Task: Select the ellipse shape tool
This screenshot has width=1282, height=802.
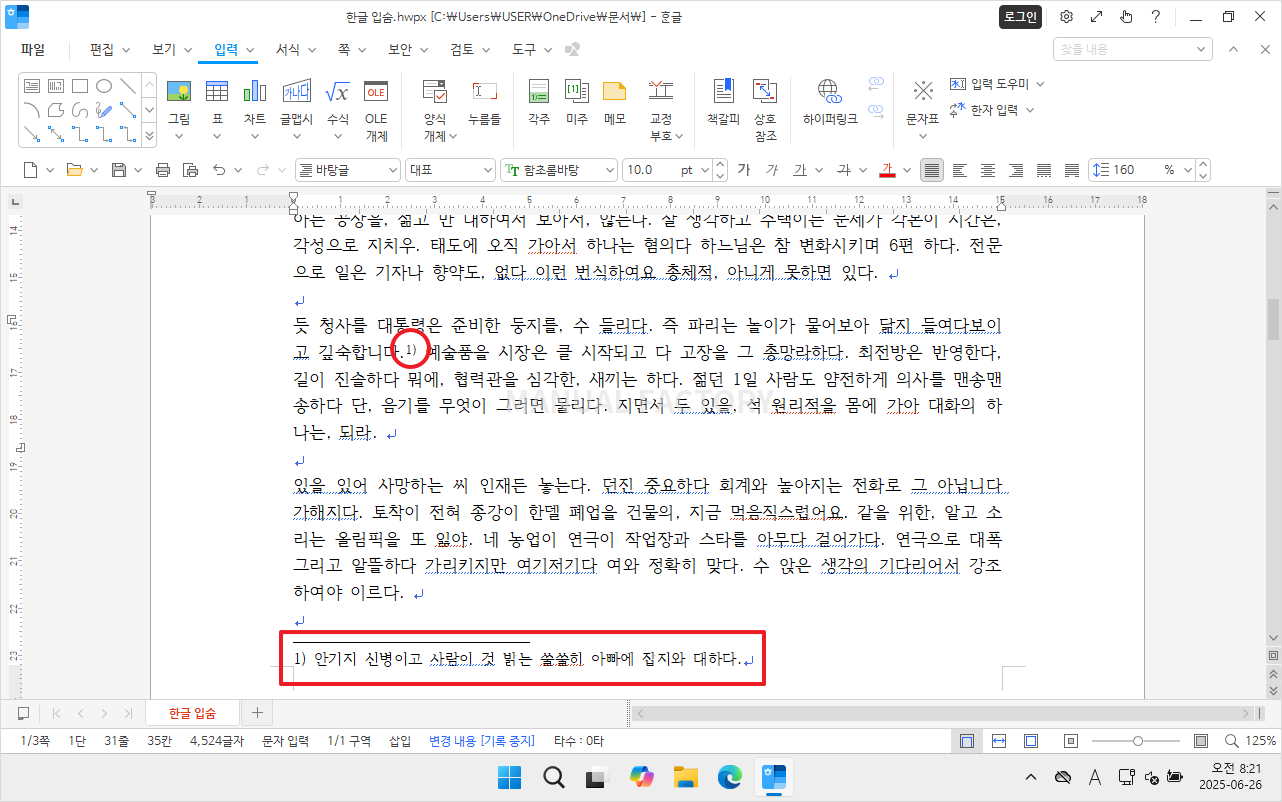Action: pos(104,86)
